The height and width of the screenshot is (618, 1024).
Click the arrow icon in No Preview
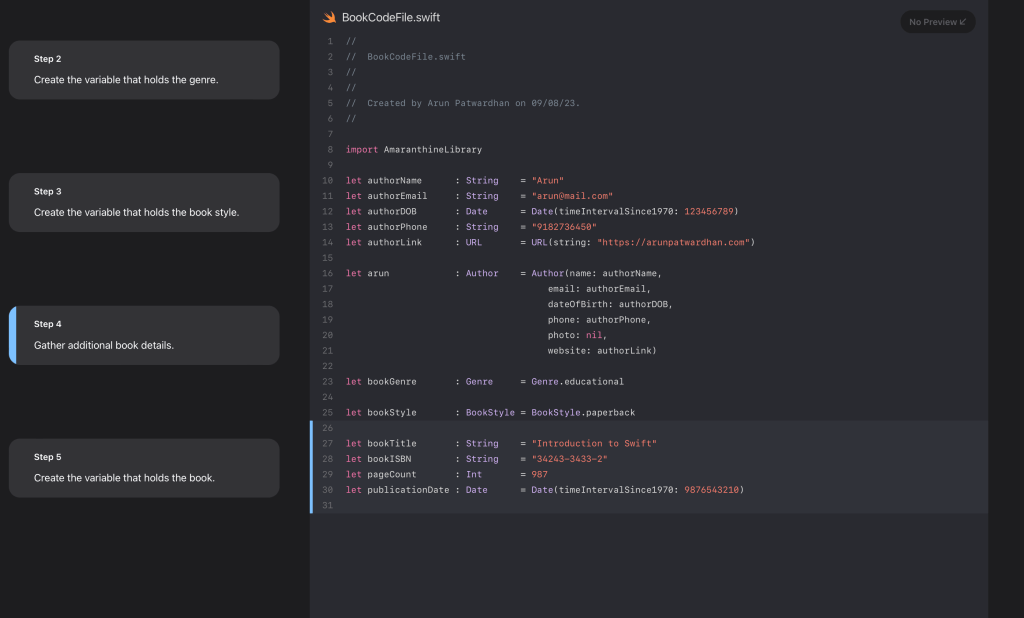click(x=962, y=22)
